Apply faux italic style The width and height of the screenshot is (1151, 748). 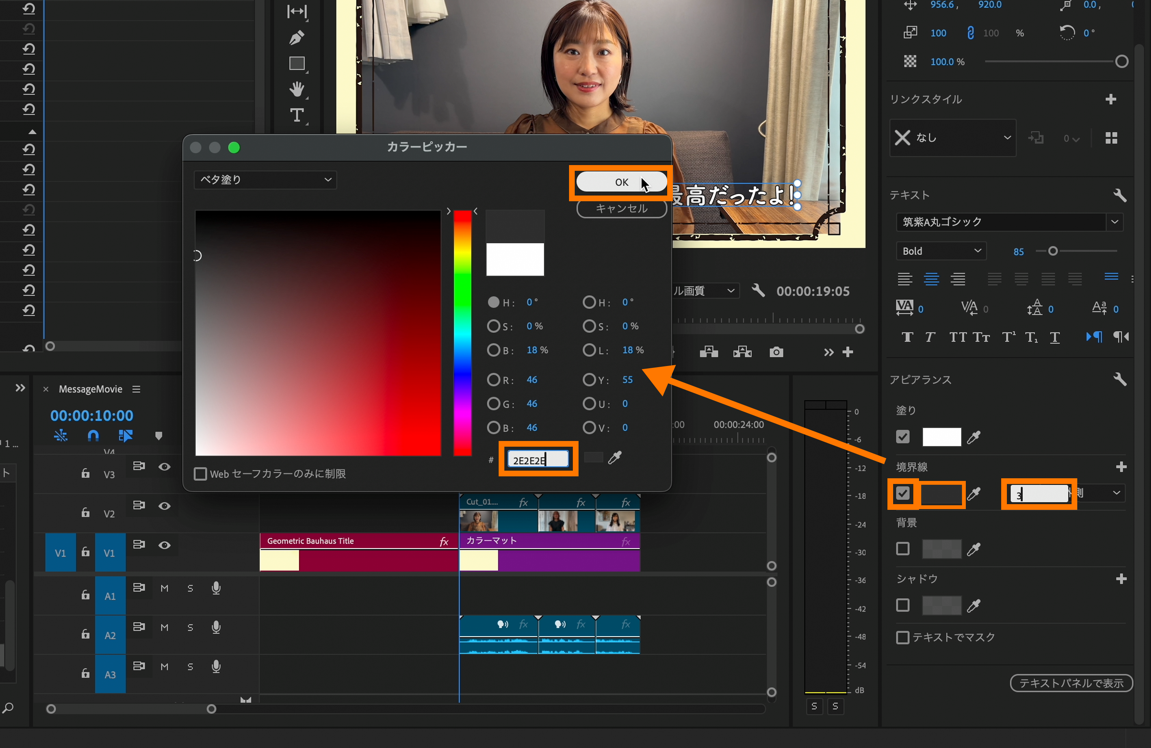[929, 337]
